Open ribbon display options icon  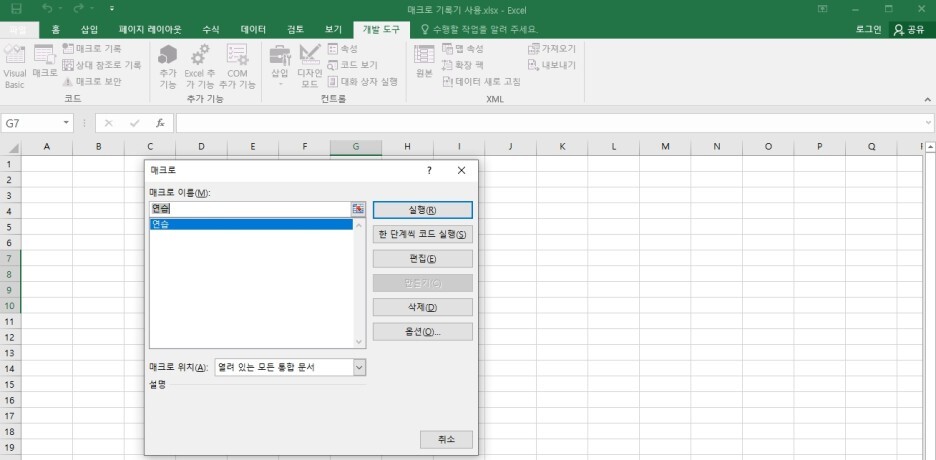click(823, 9)
